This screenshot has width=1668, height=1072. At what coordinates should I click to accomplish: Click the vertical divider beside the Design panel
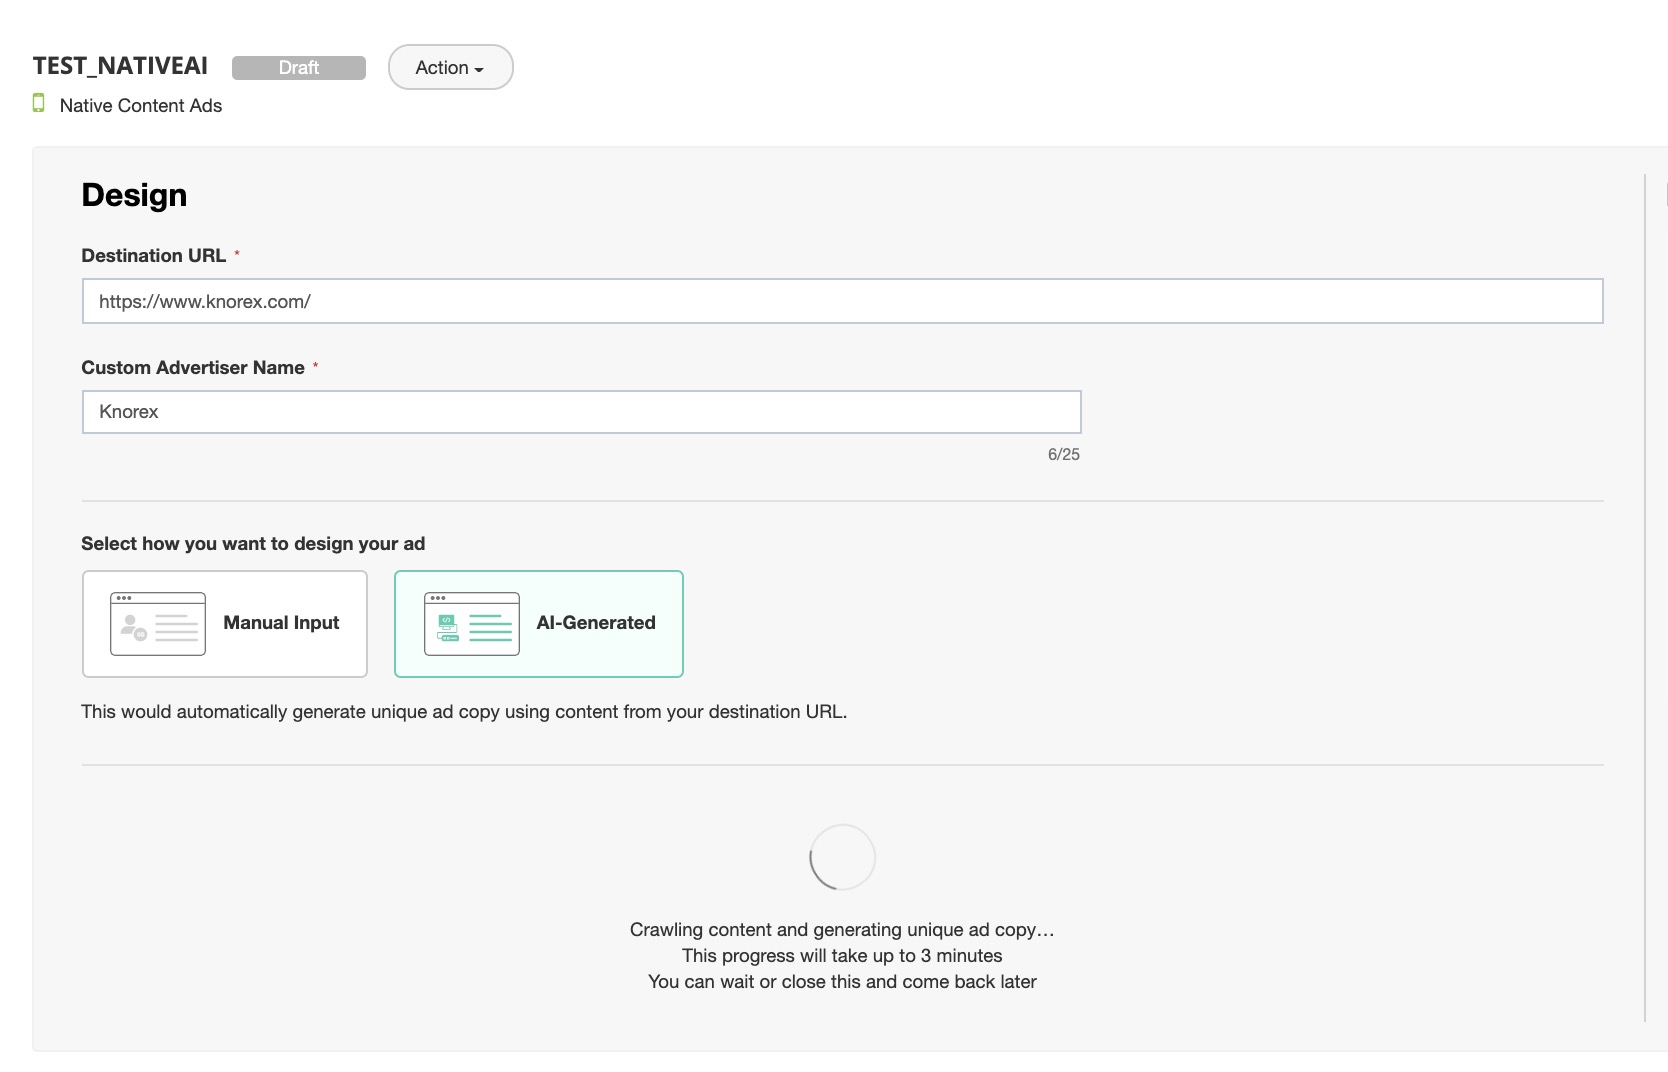[x=1645, y=598]
